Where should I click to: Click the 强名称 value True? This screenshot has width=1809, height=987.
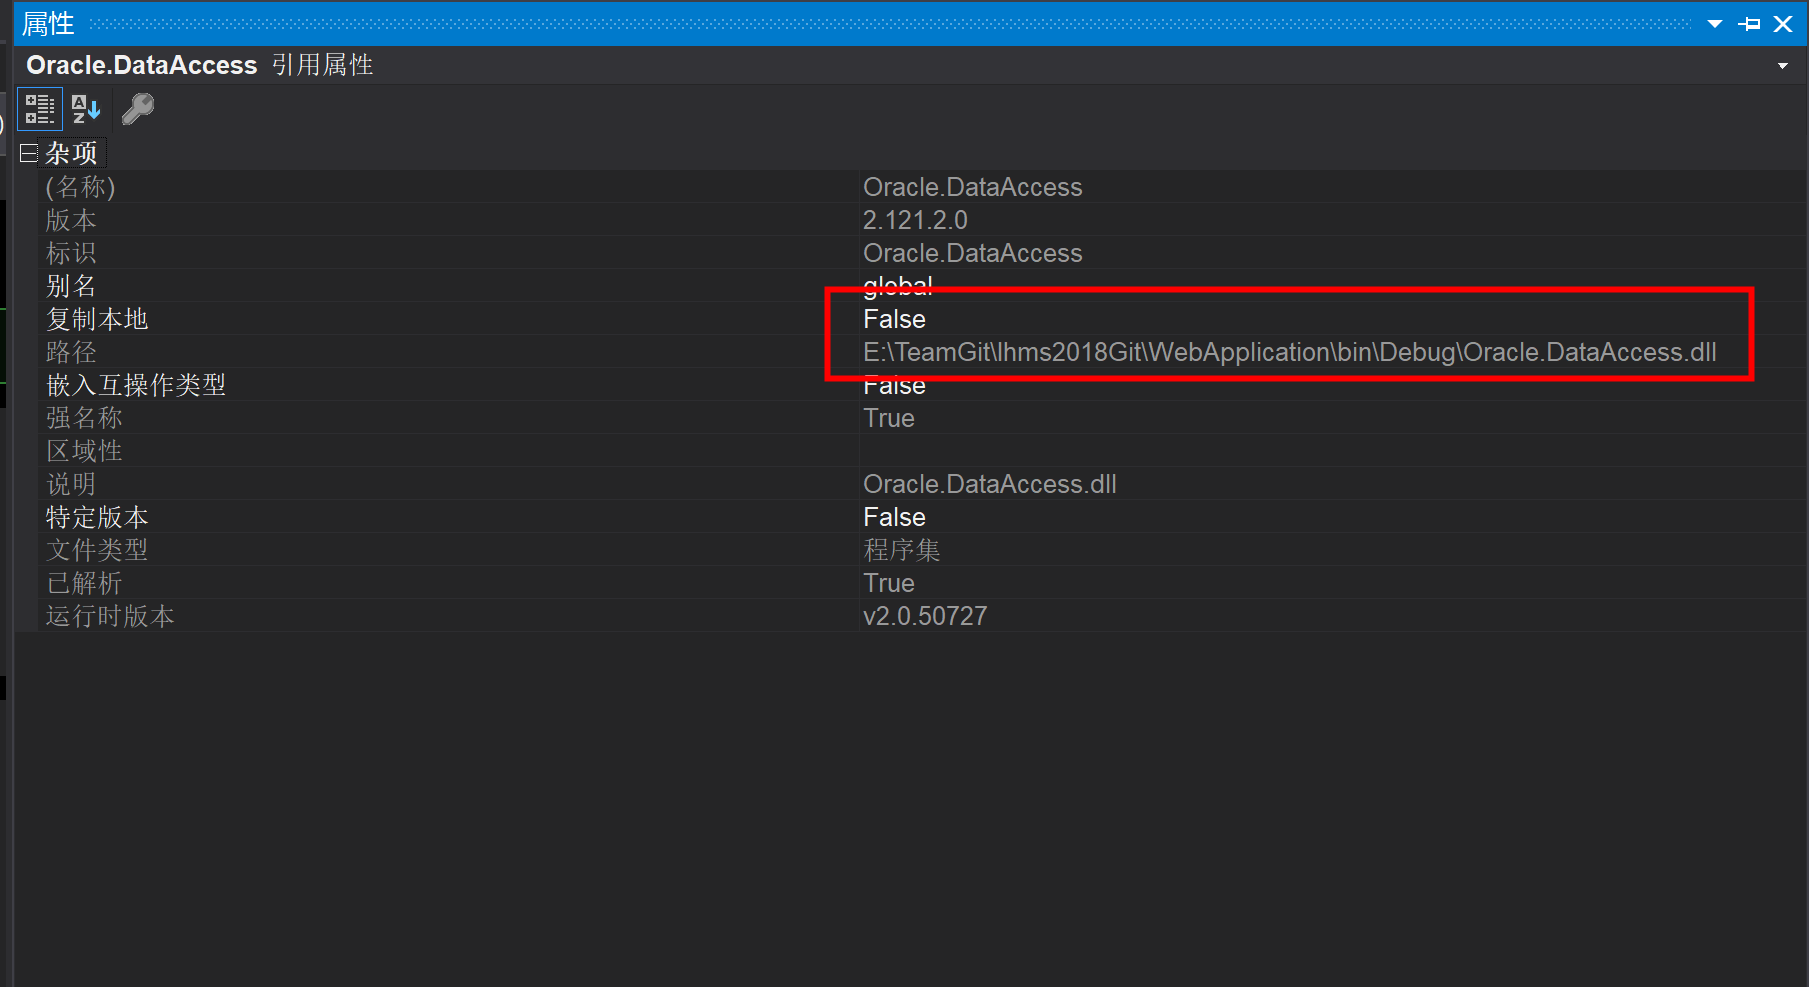pyautogui.click(x=889, y=418)
